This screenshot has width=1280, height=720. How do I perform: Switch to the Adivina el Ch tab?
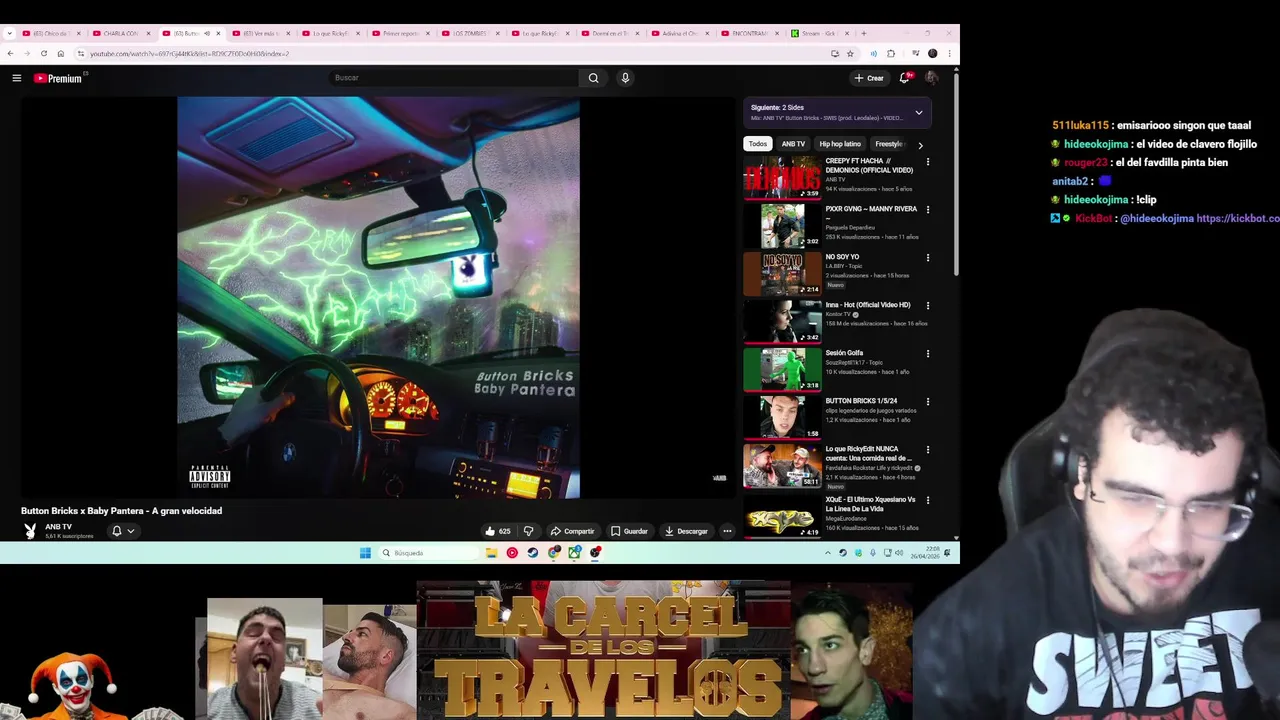tap(680, 33)
